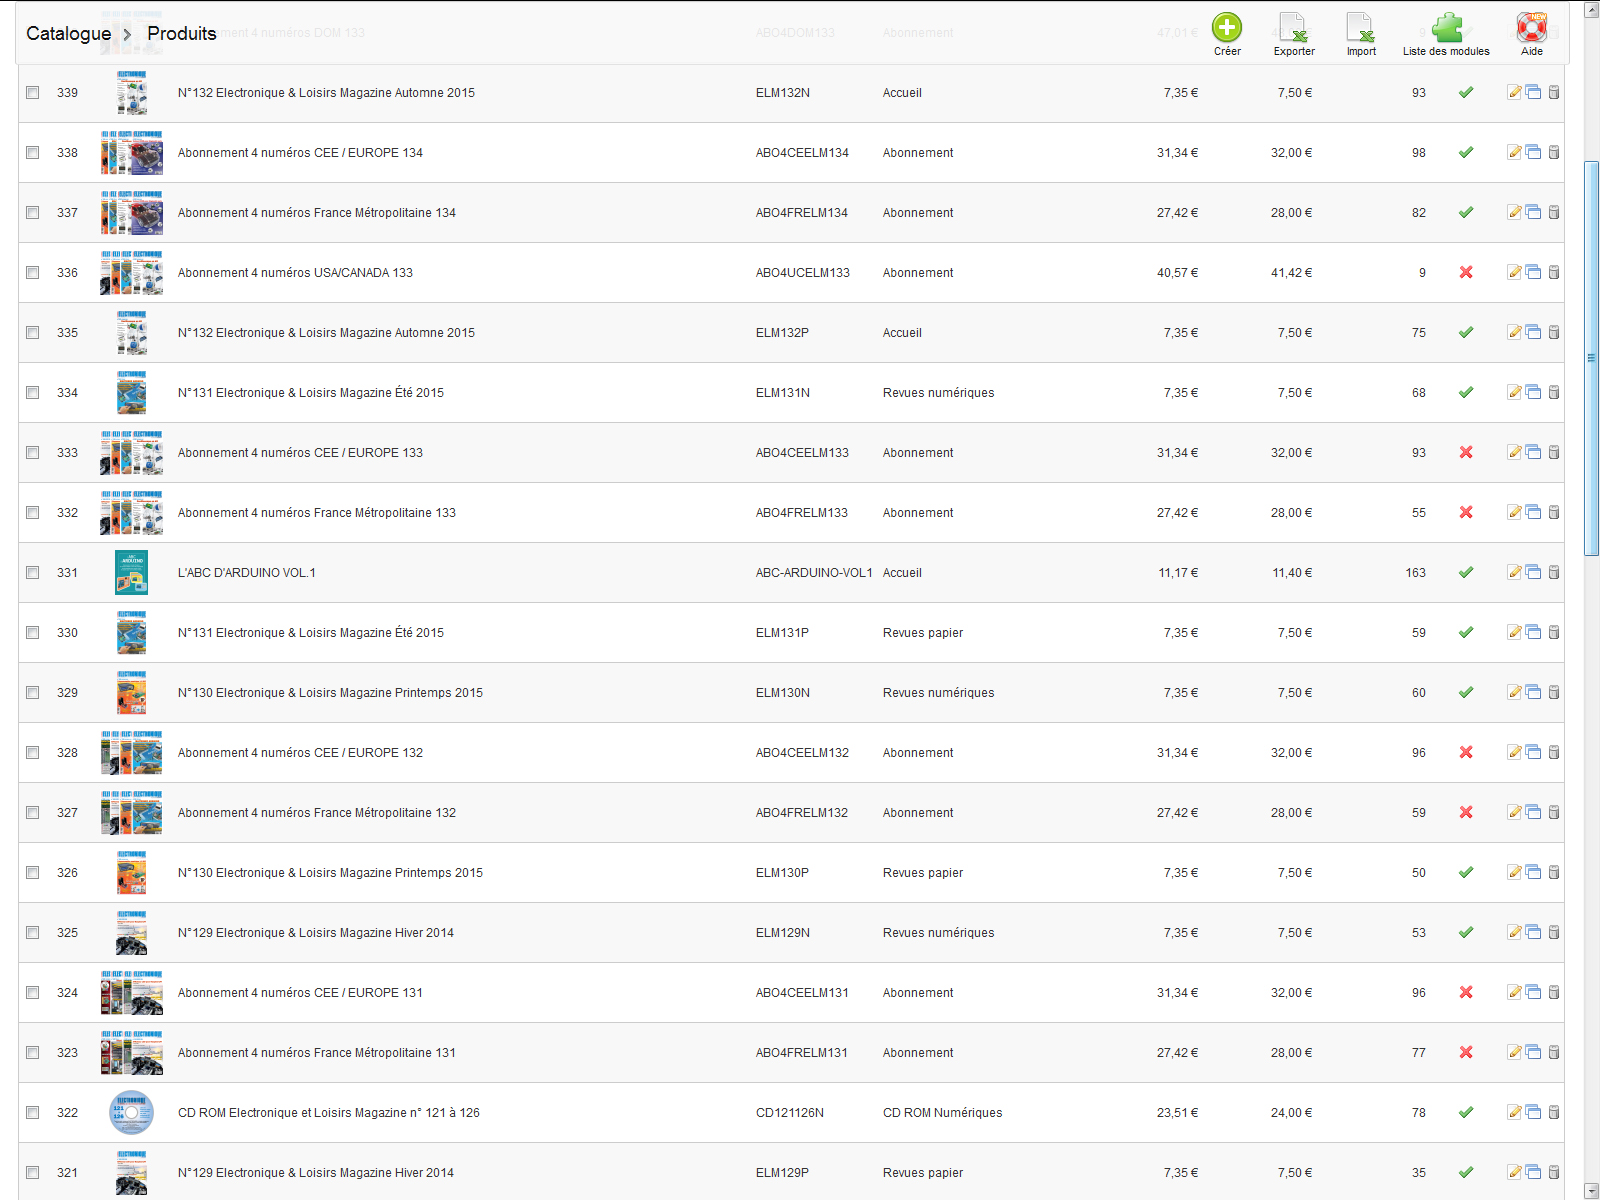This screenshot has height=1200, width=1600.
Task: Click scrollbar up arrow
Action: [x=1591, y=9]
